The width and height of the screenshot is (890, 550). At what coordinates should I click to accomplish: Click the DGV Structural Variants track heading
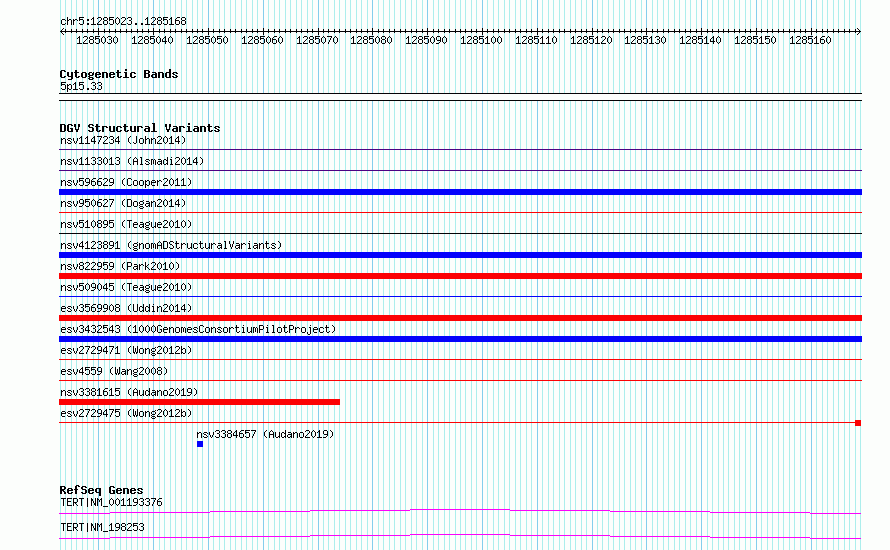pyautogui.click(x=140, y=128)
